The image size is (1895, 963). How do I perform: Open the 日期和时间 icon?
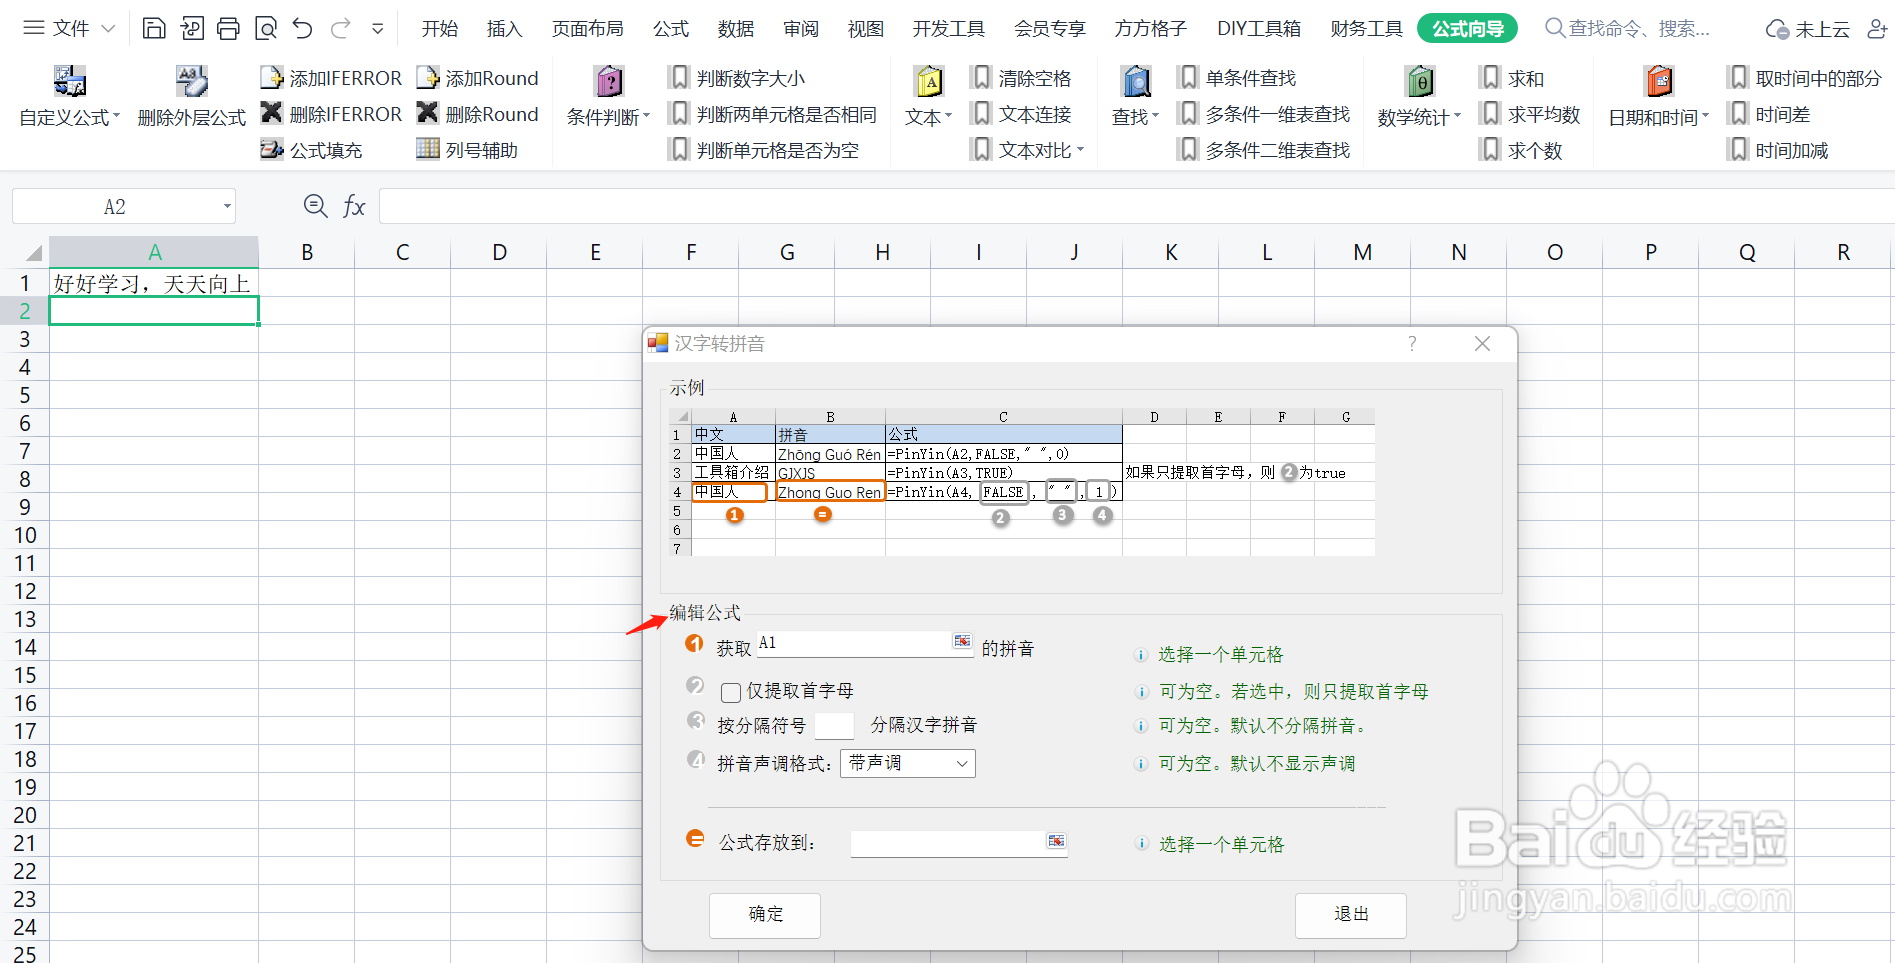click(x=1658, y=96)
